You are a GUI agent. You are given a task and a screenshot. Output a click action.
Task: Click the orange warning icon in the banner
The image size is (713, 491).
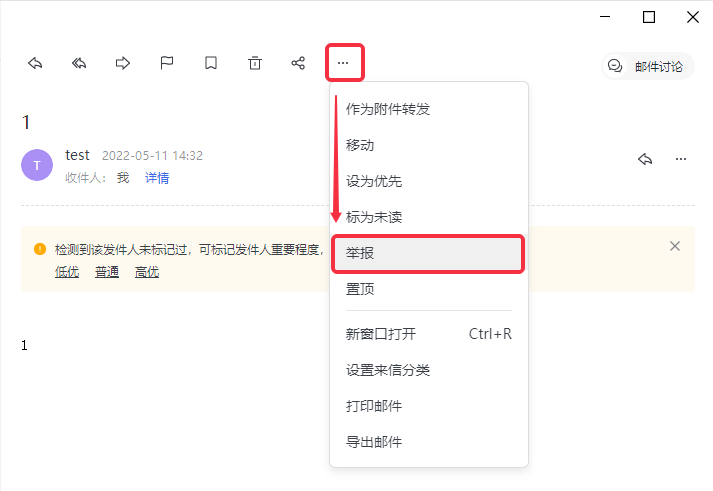[40, 249]
